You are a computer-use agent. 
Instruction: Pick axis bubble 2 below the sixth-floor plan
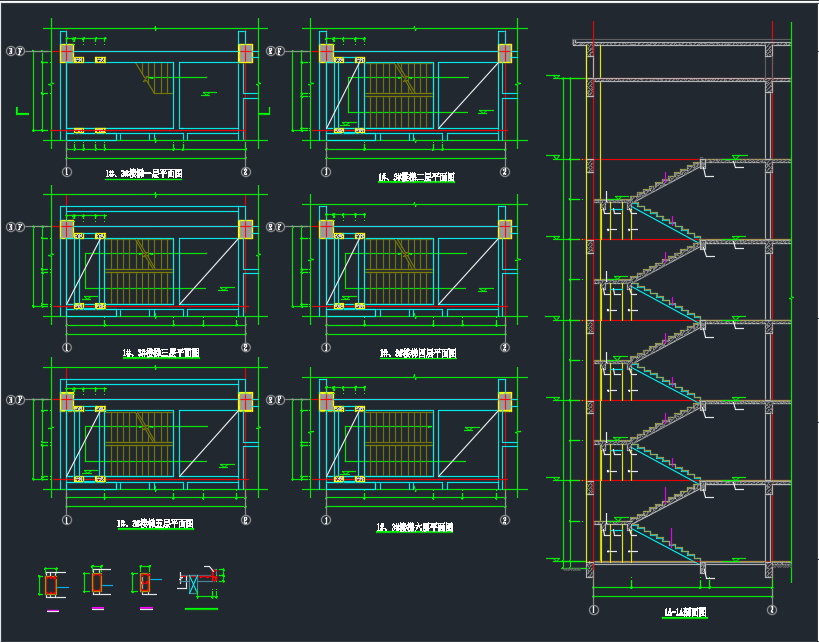[505, 520]
